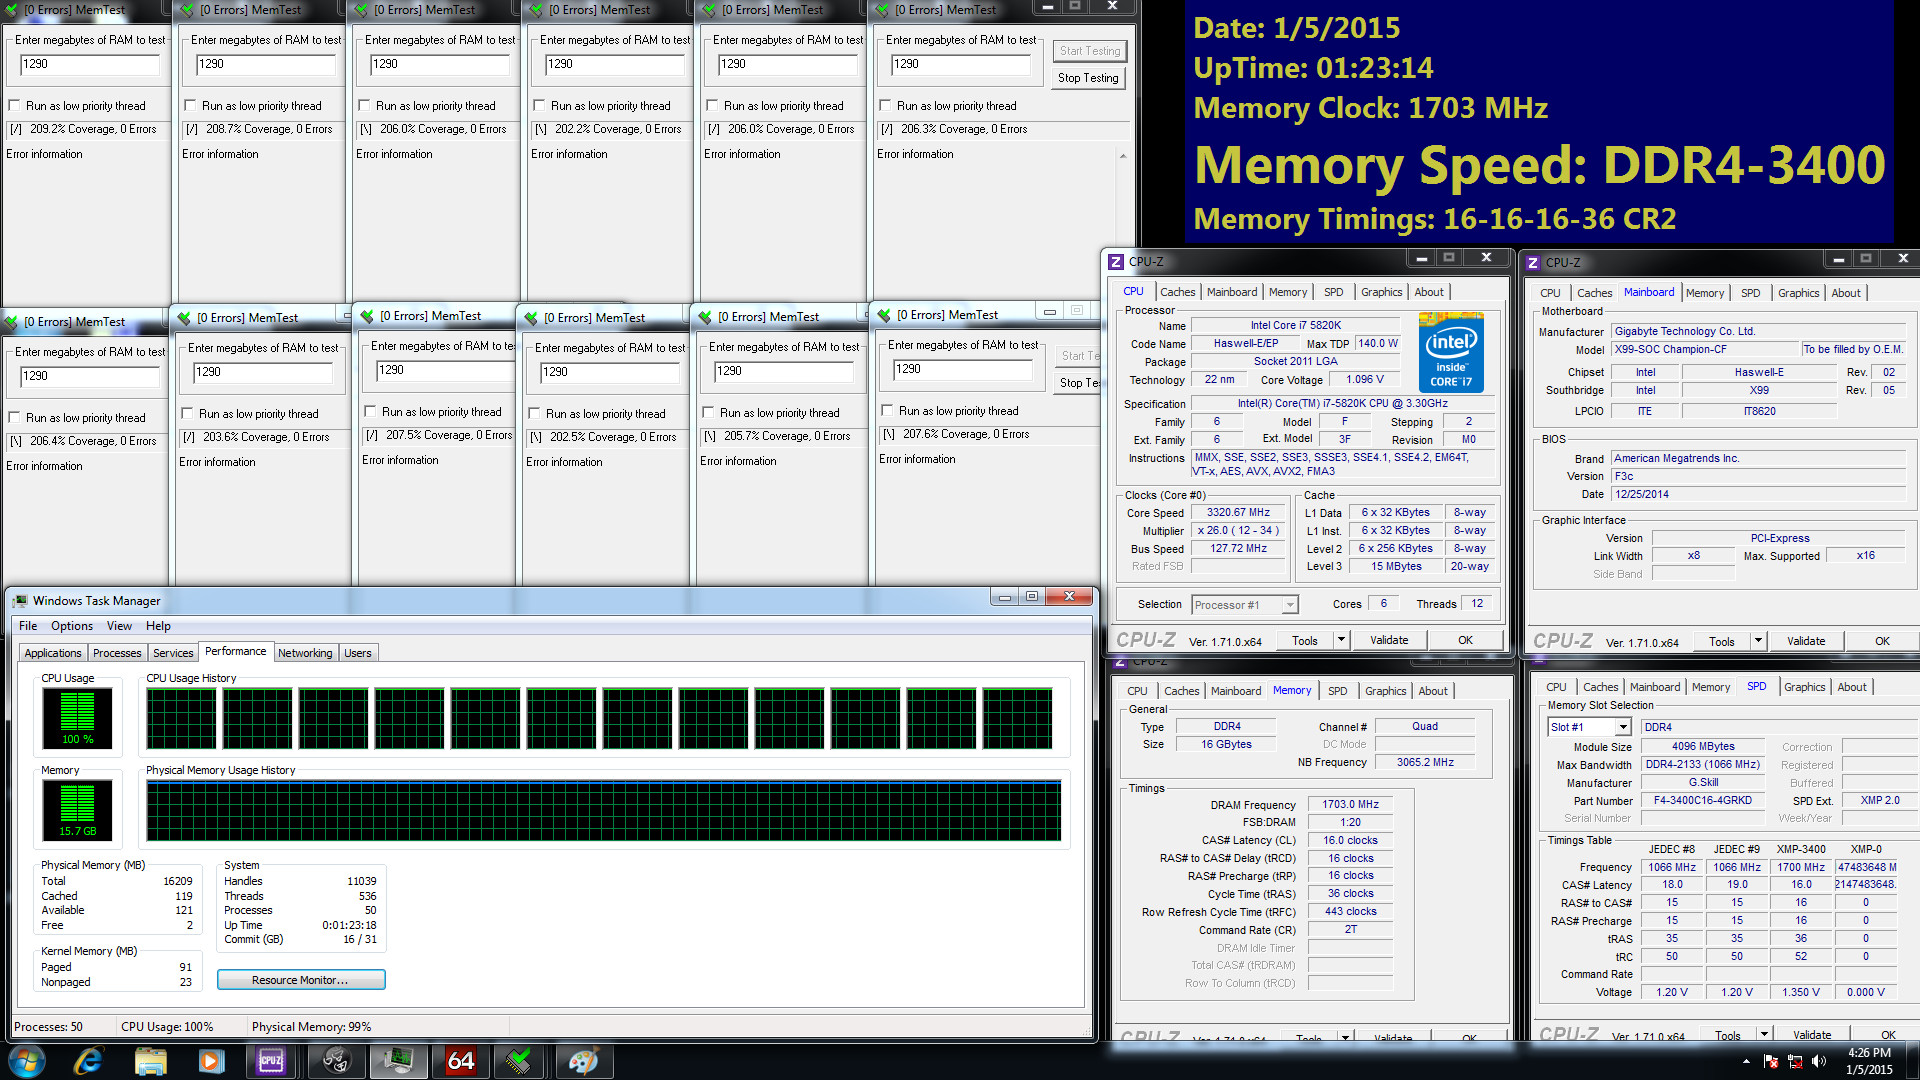
Task: Click the Networking tab in Task Manager
Action: (x=306, y=651)
